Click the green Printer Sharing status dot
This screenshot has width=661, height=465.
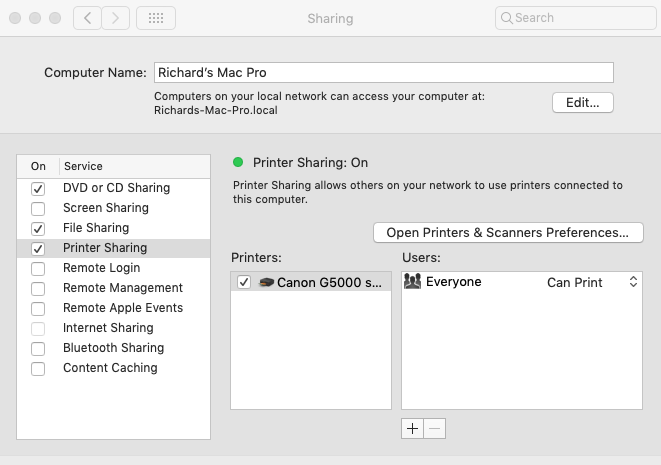[238, 162]
